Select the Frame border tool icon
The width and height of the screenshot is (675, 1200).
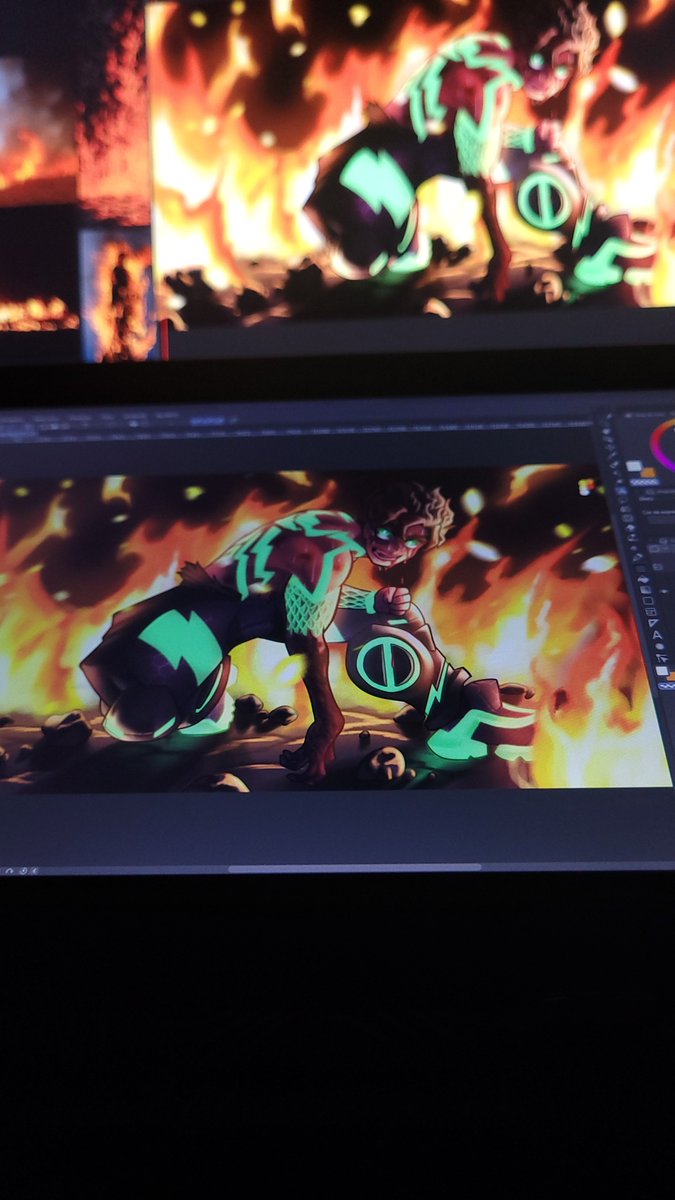650,612
